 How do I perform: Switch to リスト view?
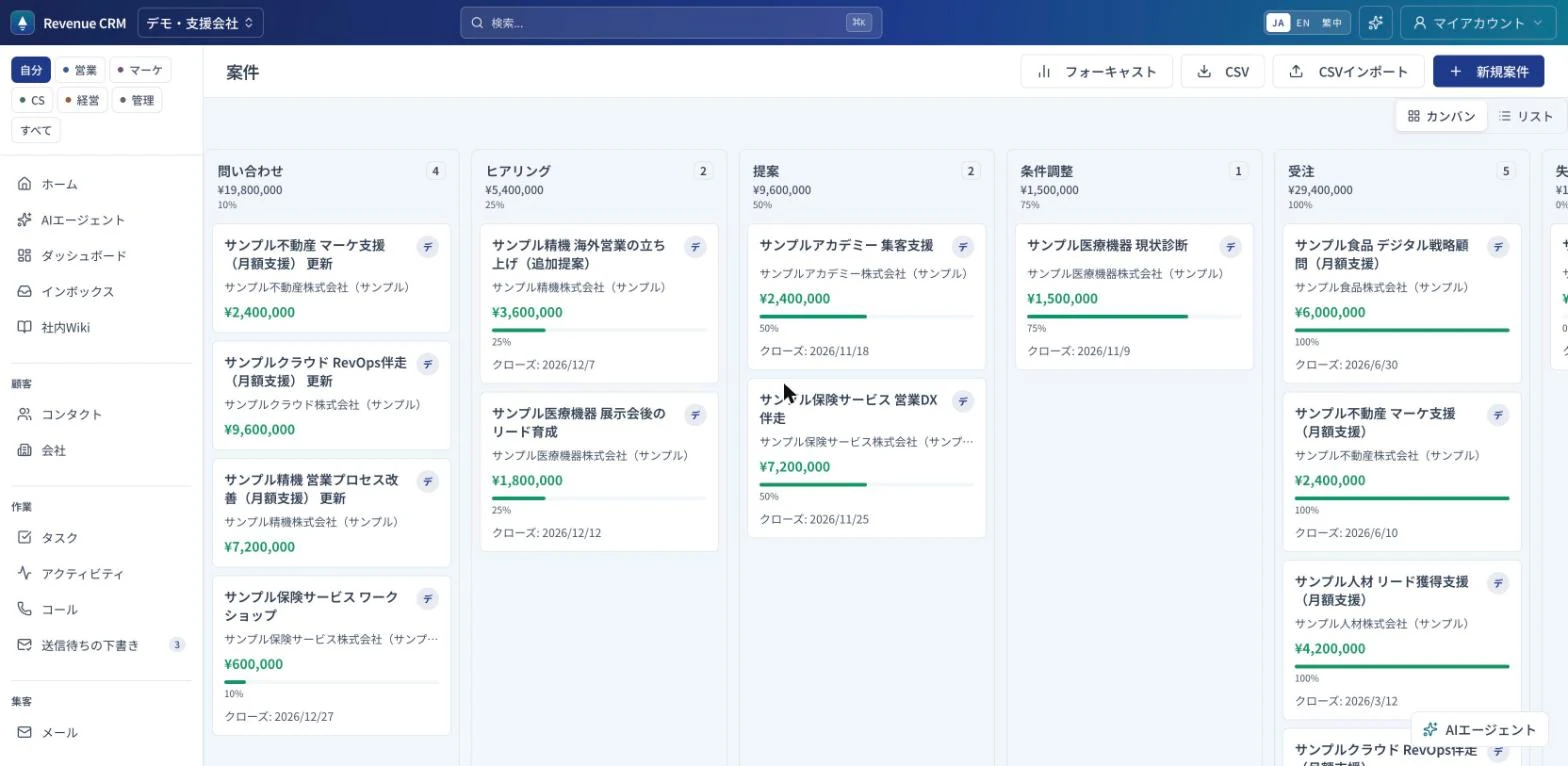click(1526, 116)
